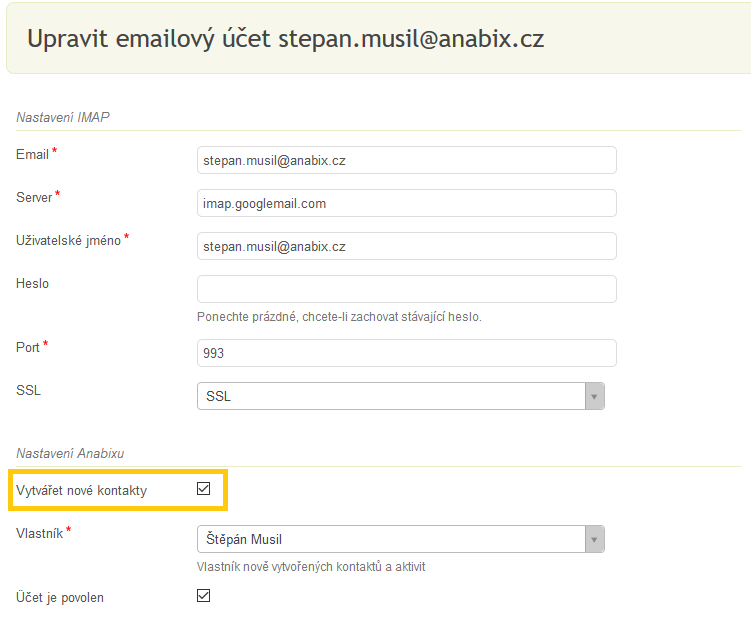Click the Heslo label
Viewport: 751px width, 620px height.
(33, 283)
